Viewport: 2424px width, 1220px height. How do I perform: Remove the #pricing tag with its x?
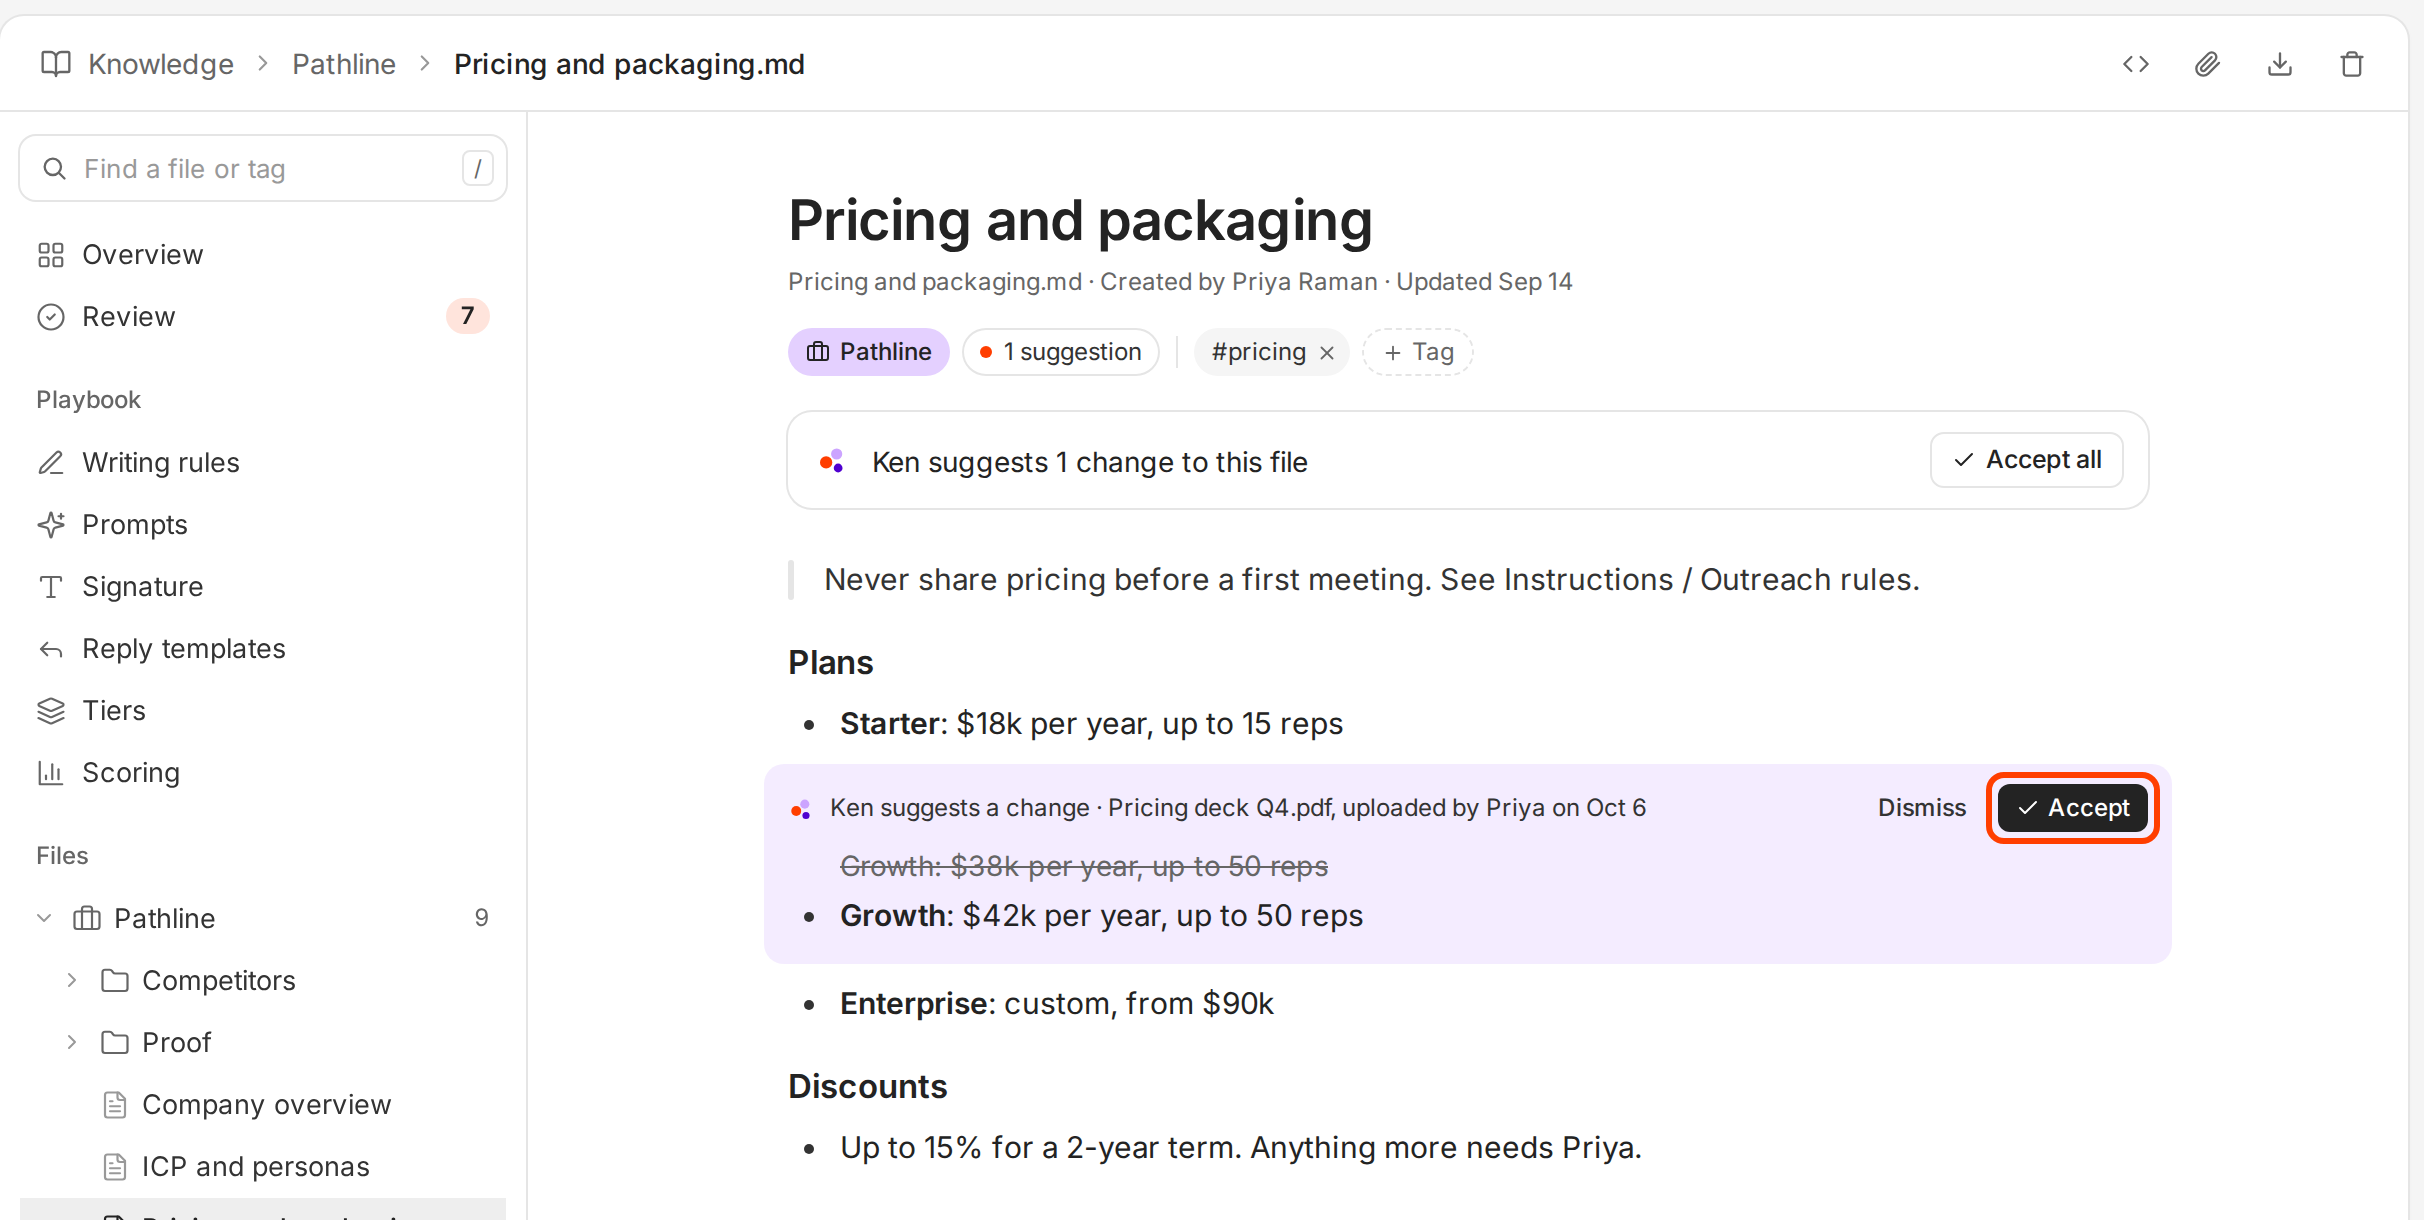coord(1327,353)
